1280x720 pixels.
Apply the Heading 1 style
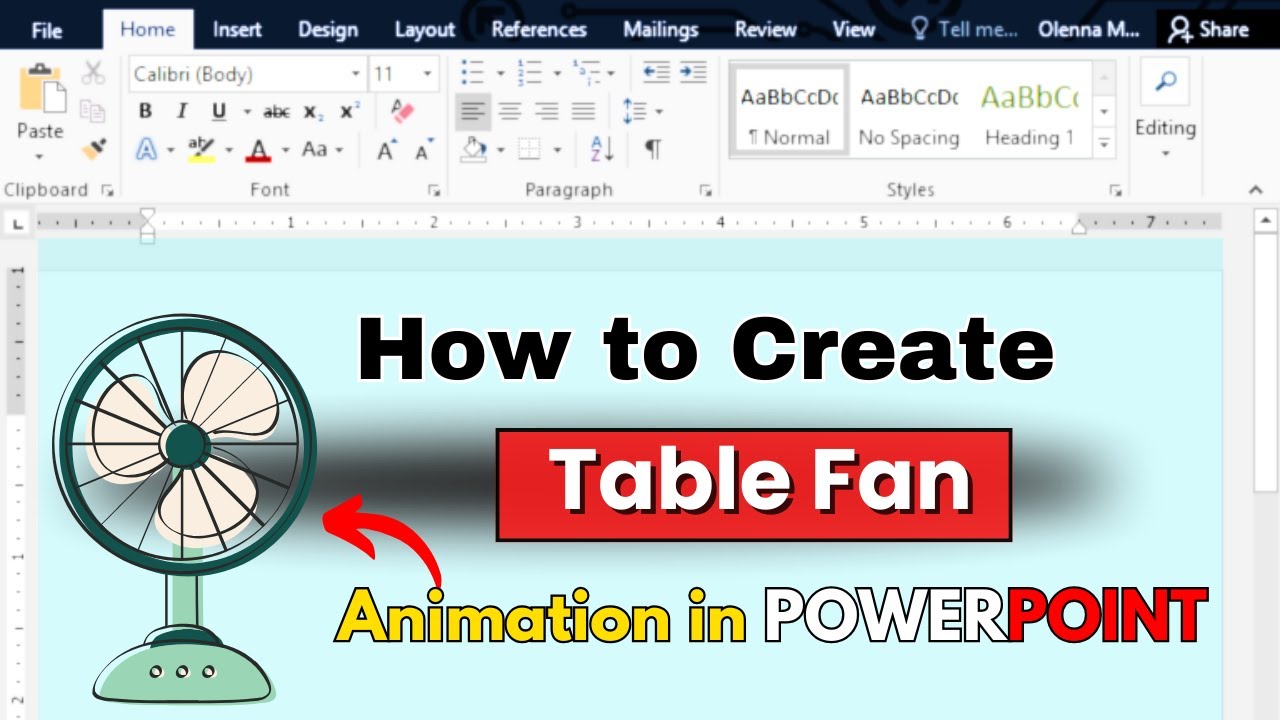pos(1029,110)
